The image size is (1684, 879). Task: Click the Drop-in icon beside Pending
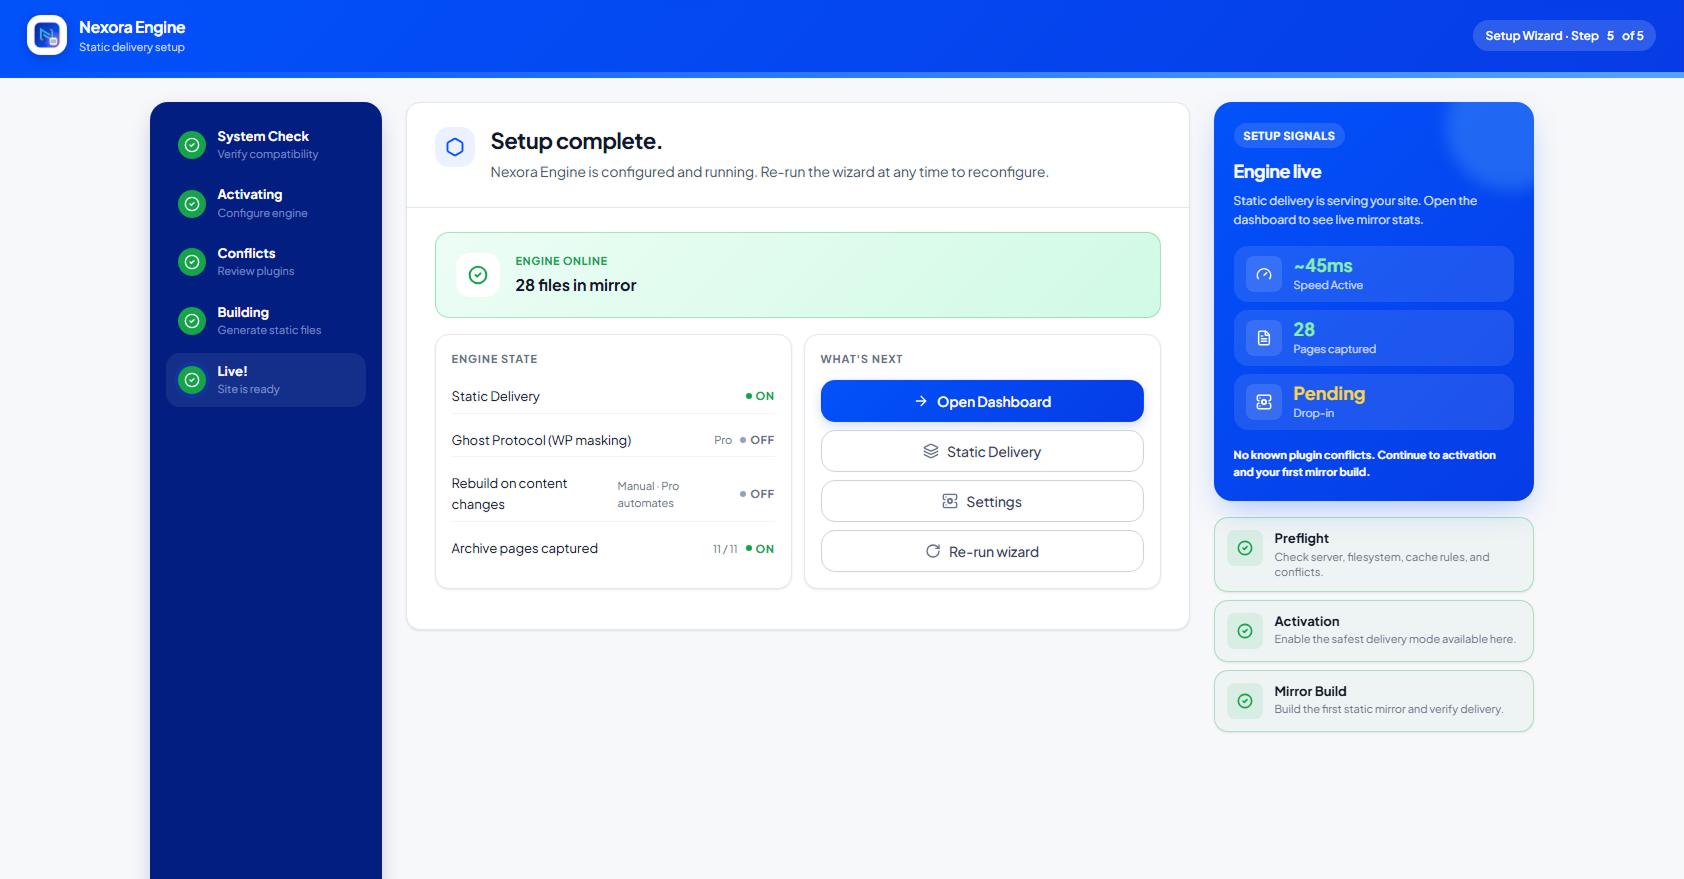[x=1264, y=402]
